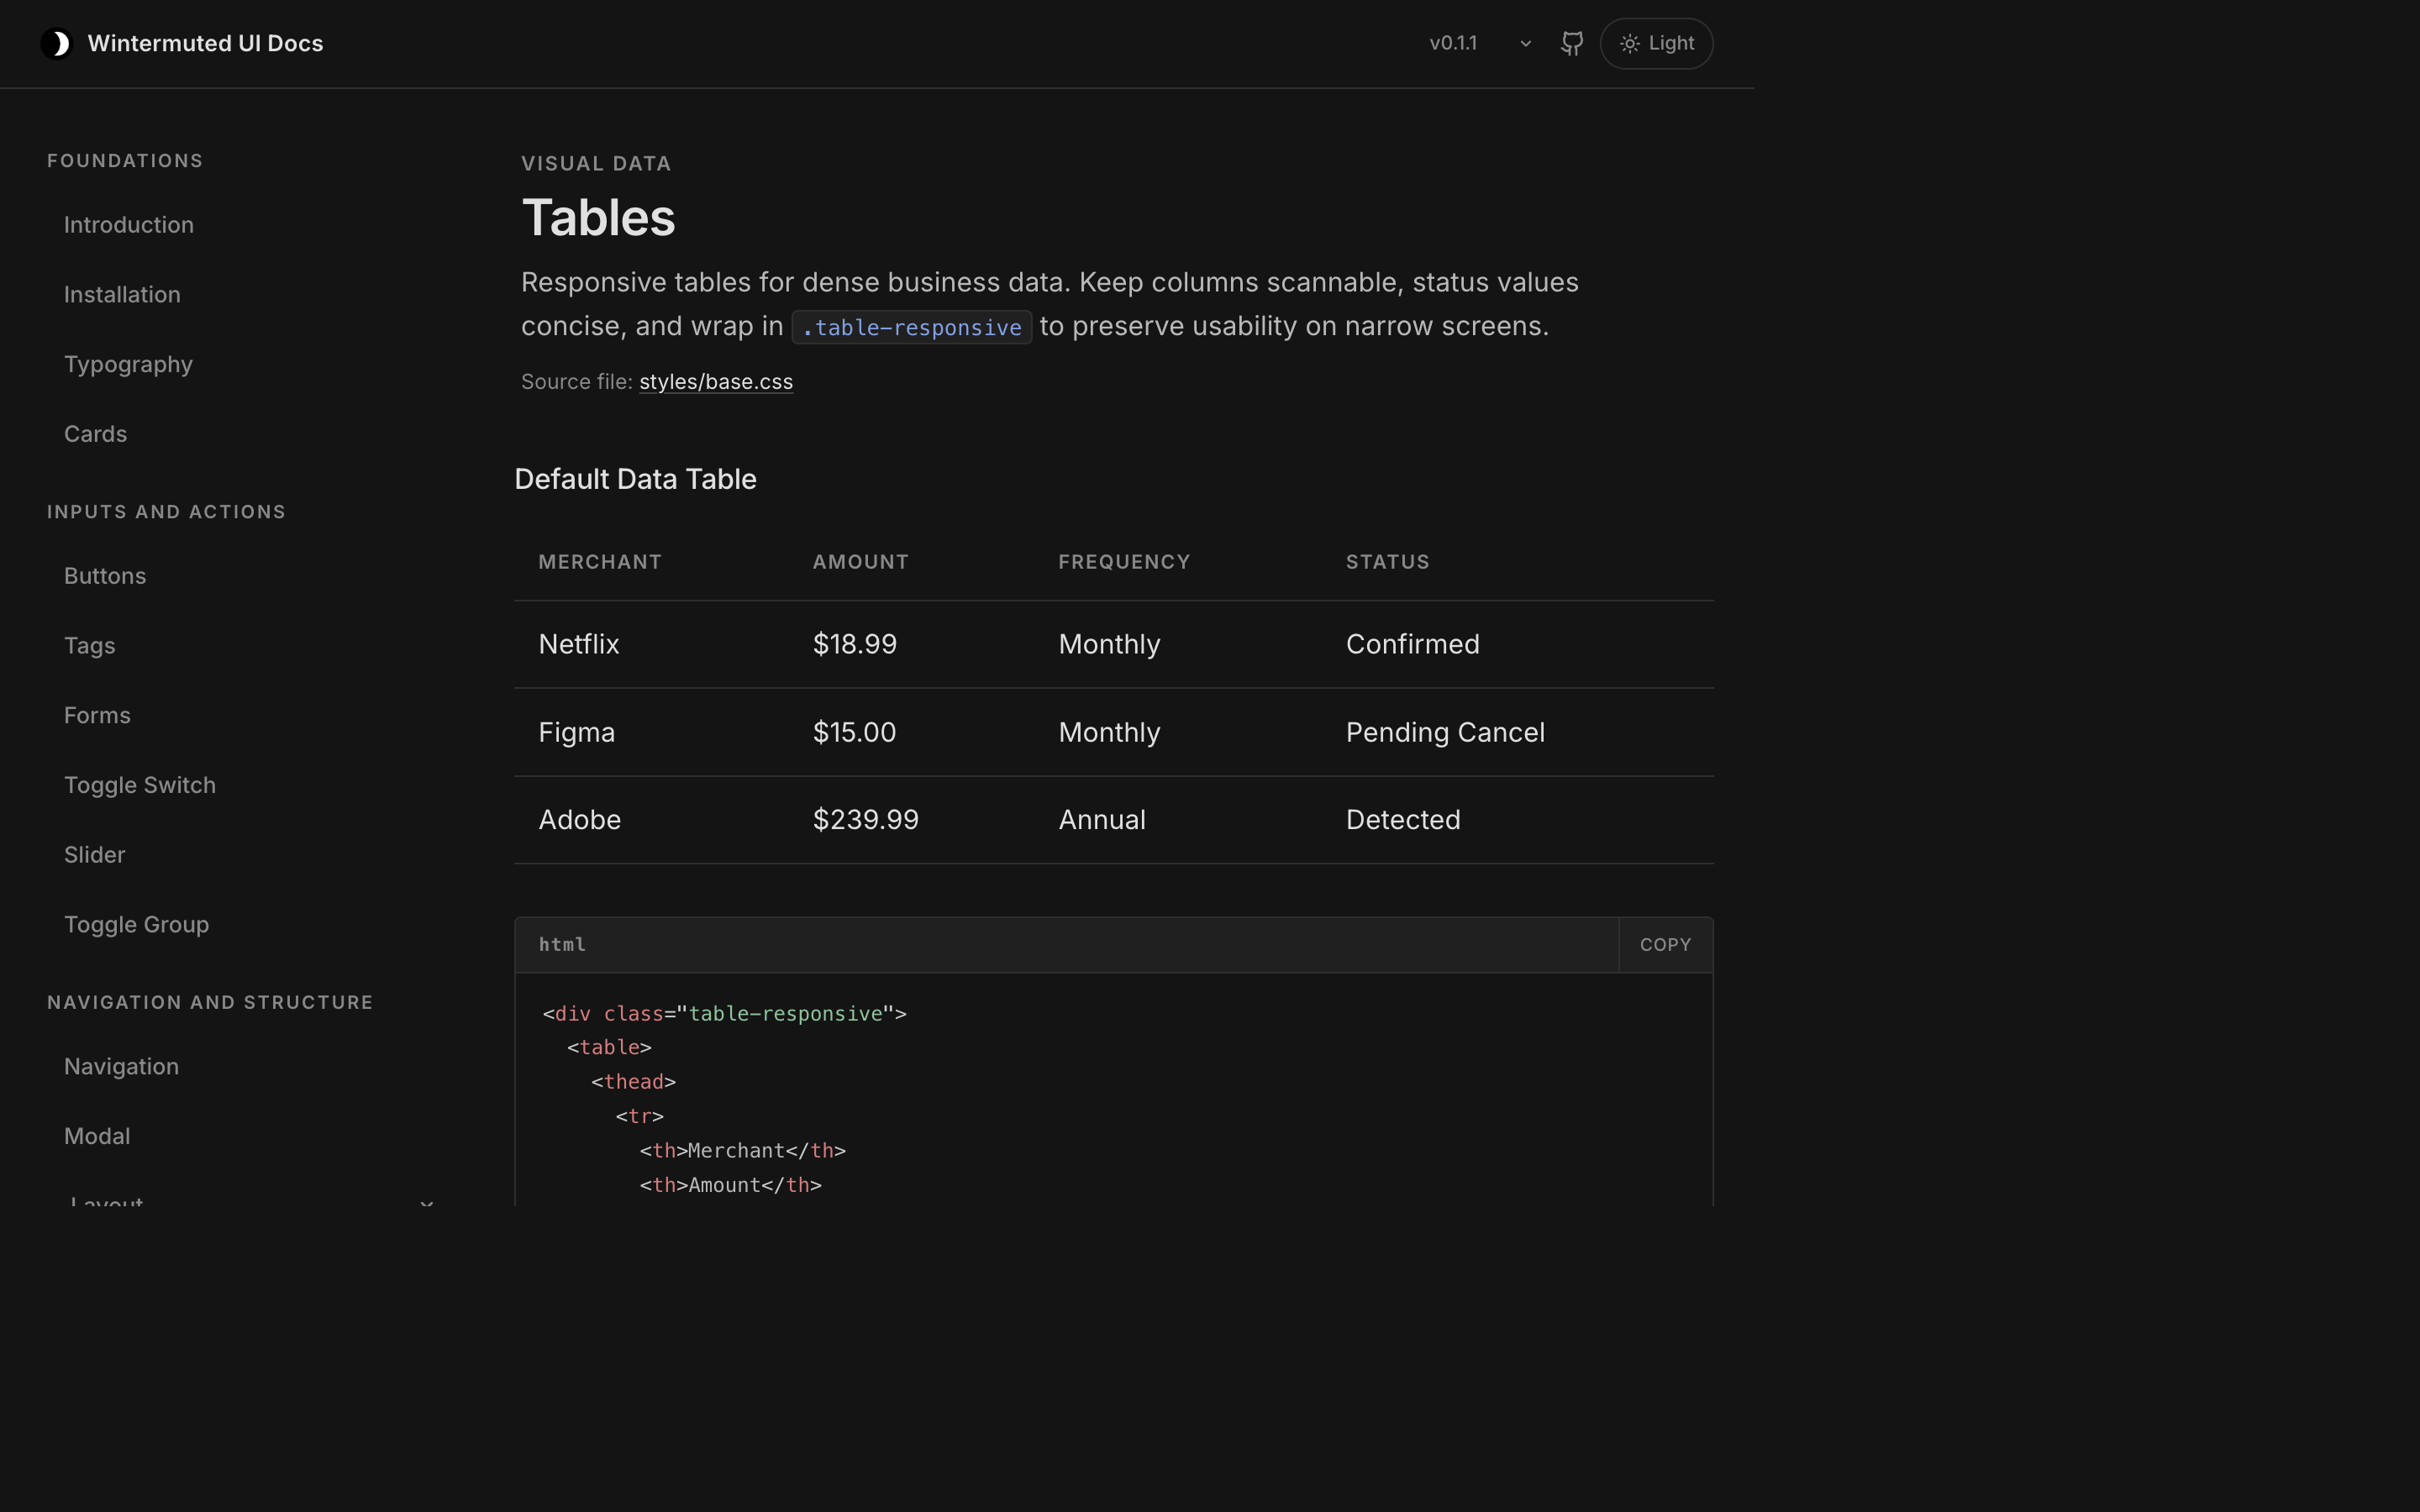Open Modal in the sidebar
Screen dimensions: 2420x1512
coord(97,1137)
